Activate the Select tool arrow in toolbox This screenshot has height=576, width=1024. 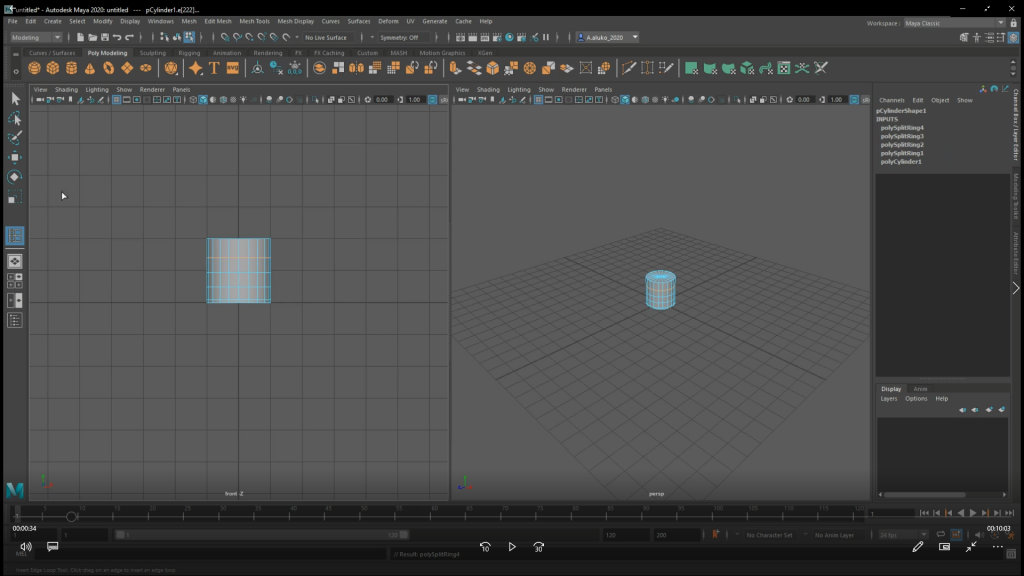[15, 98]
